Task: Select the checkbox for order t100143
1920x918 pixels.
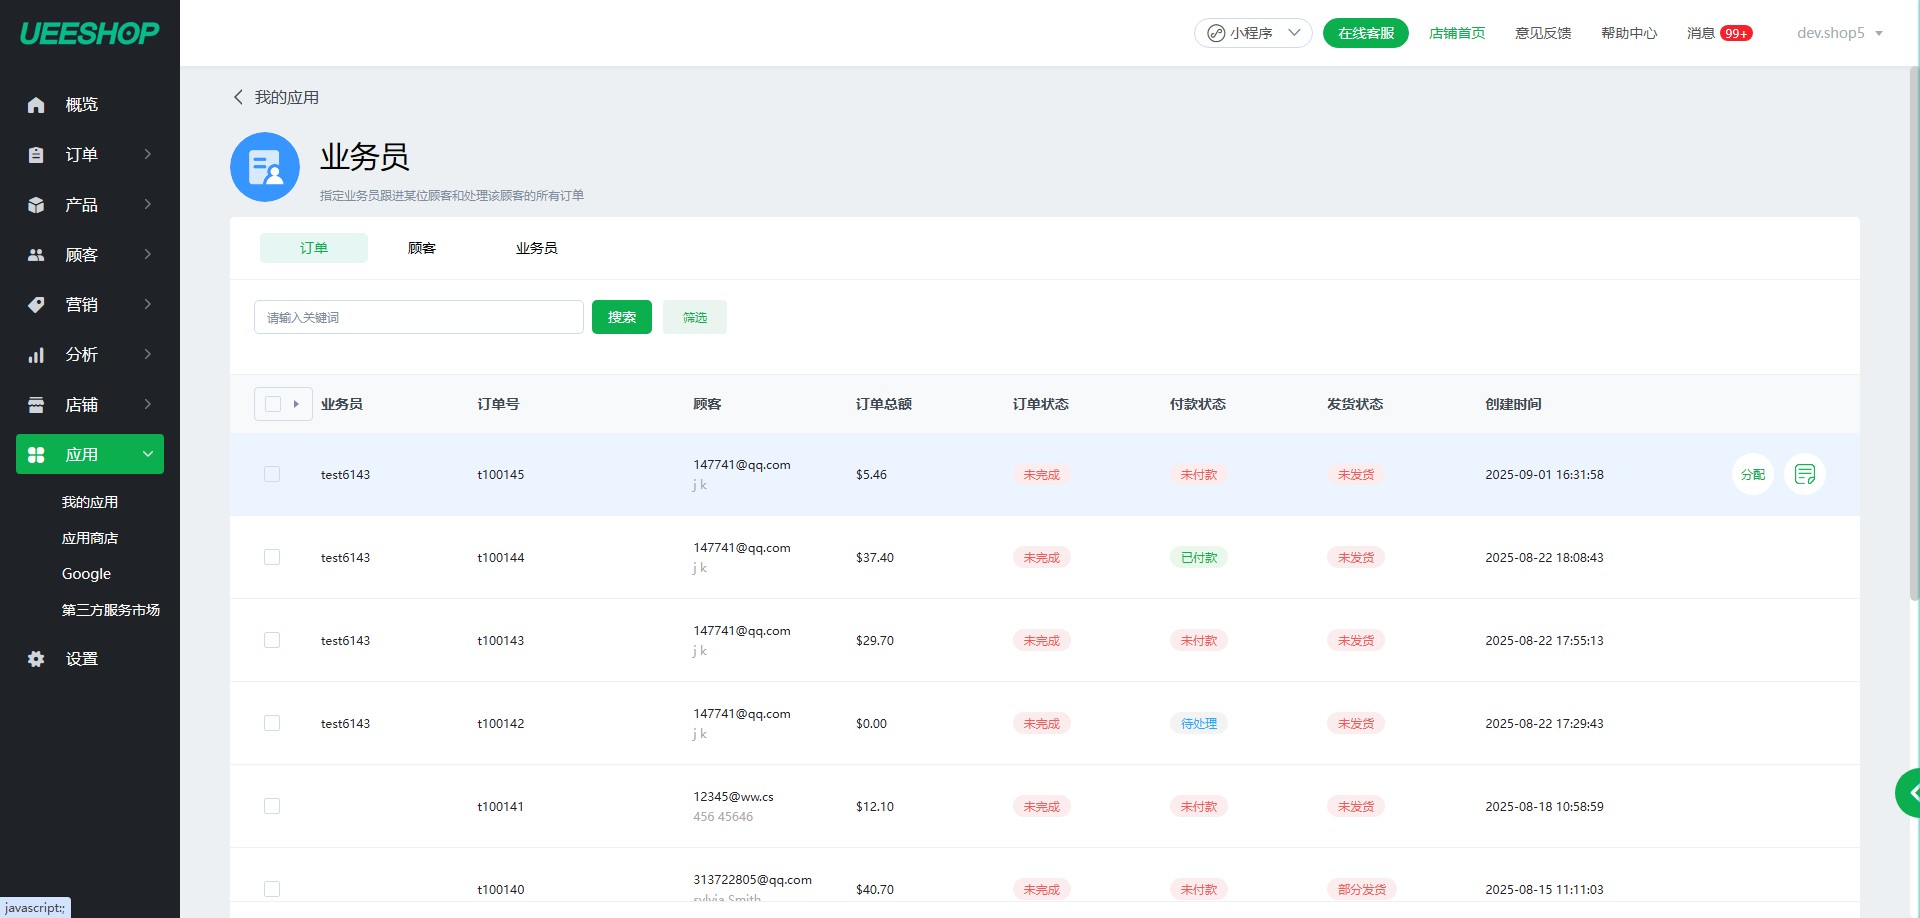Action: coord(272,640)
